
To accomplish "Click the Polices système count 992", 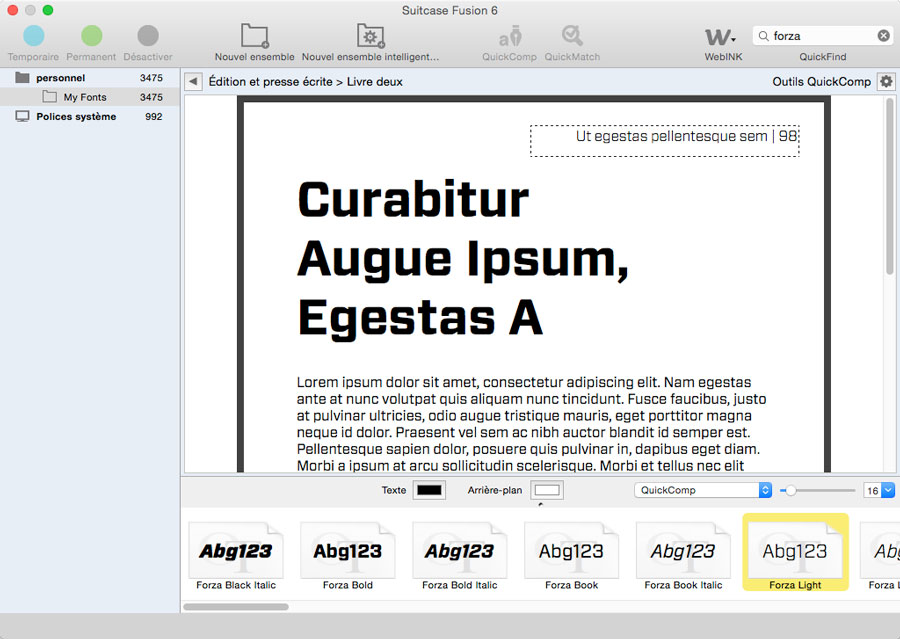I will pyautogui.click(x=154, y=117).
